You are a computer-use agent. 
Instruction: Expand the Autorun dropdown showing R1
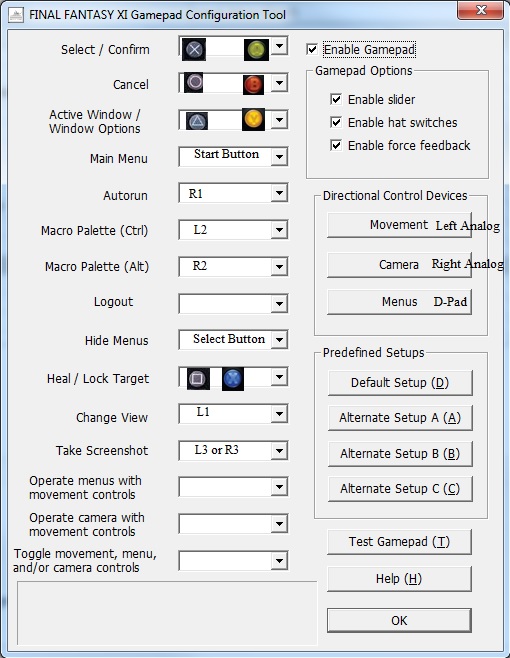(279, 193)
